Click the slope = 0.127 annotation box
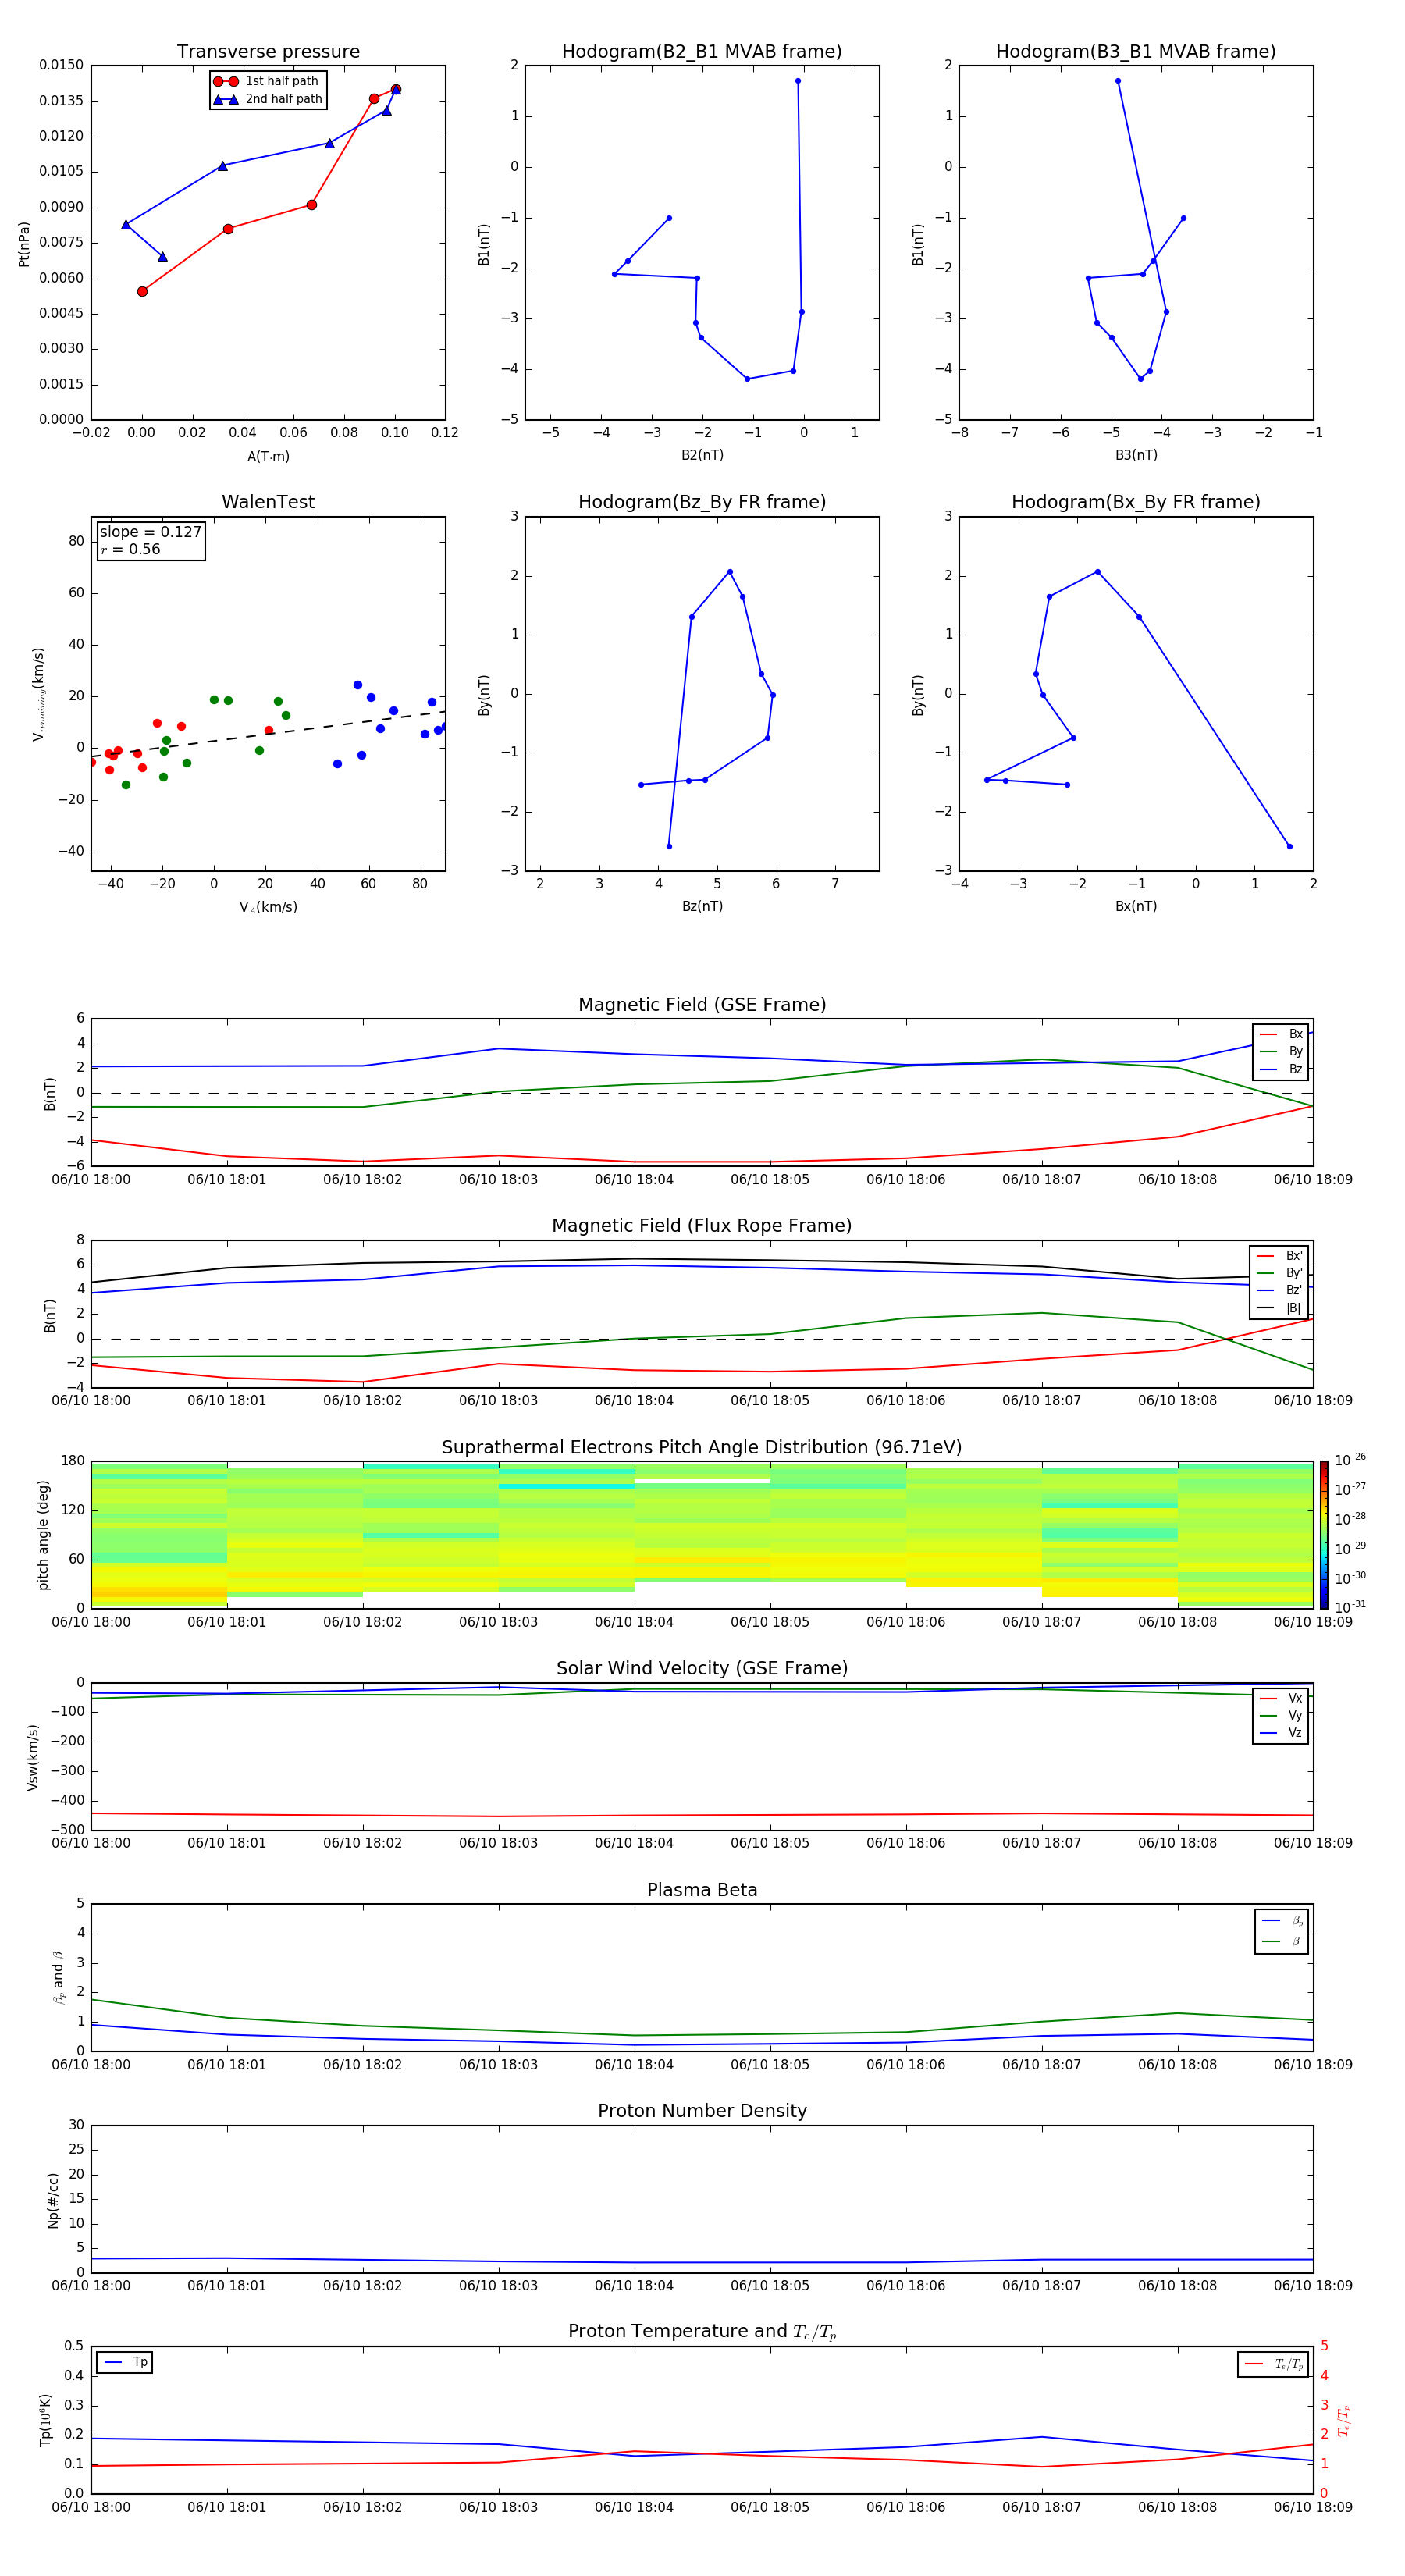Screen dimensions: 1405x2576 click(151, 540)
